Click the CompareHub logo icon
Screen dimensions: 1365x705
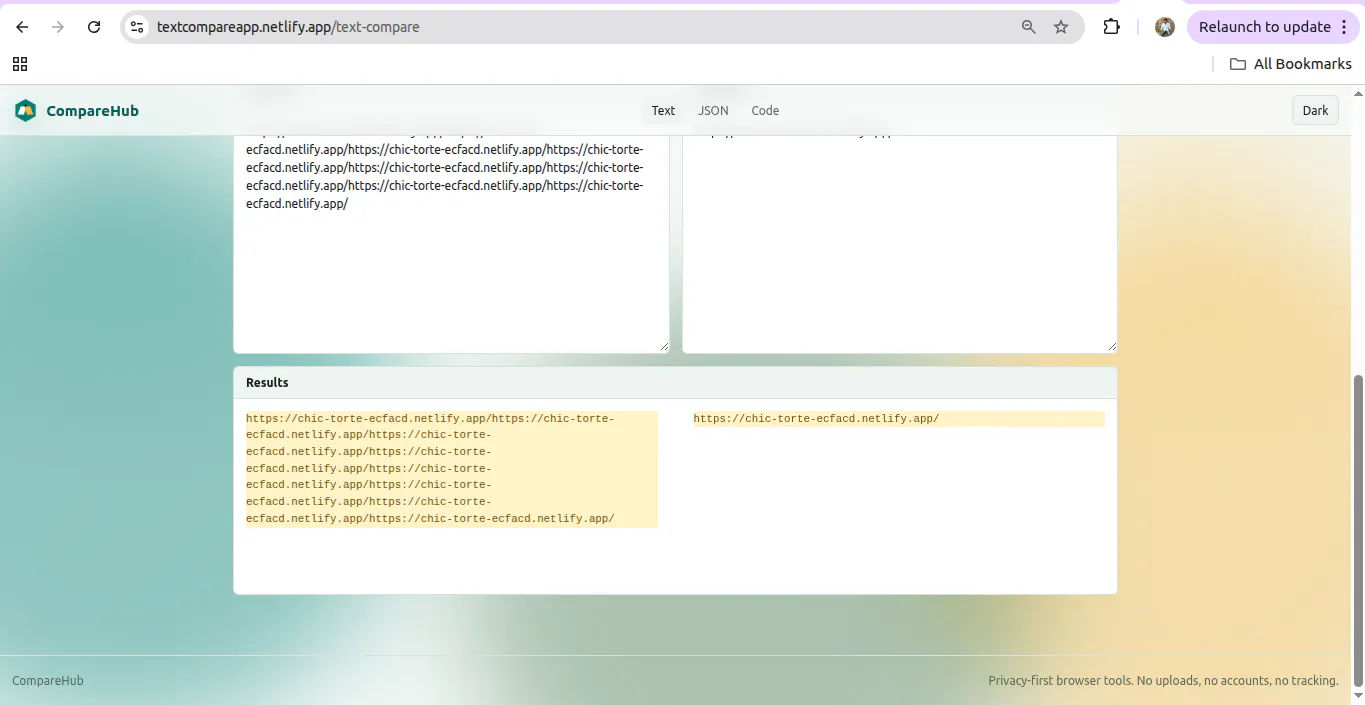(x=25, y=111)
